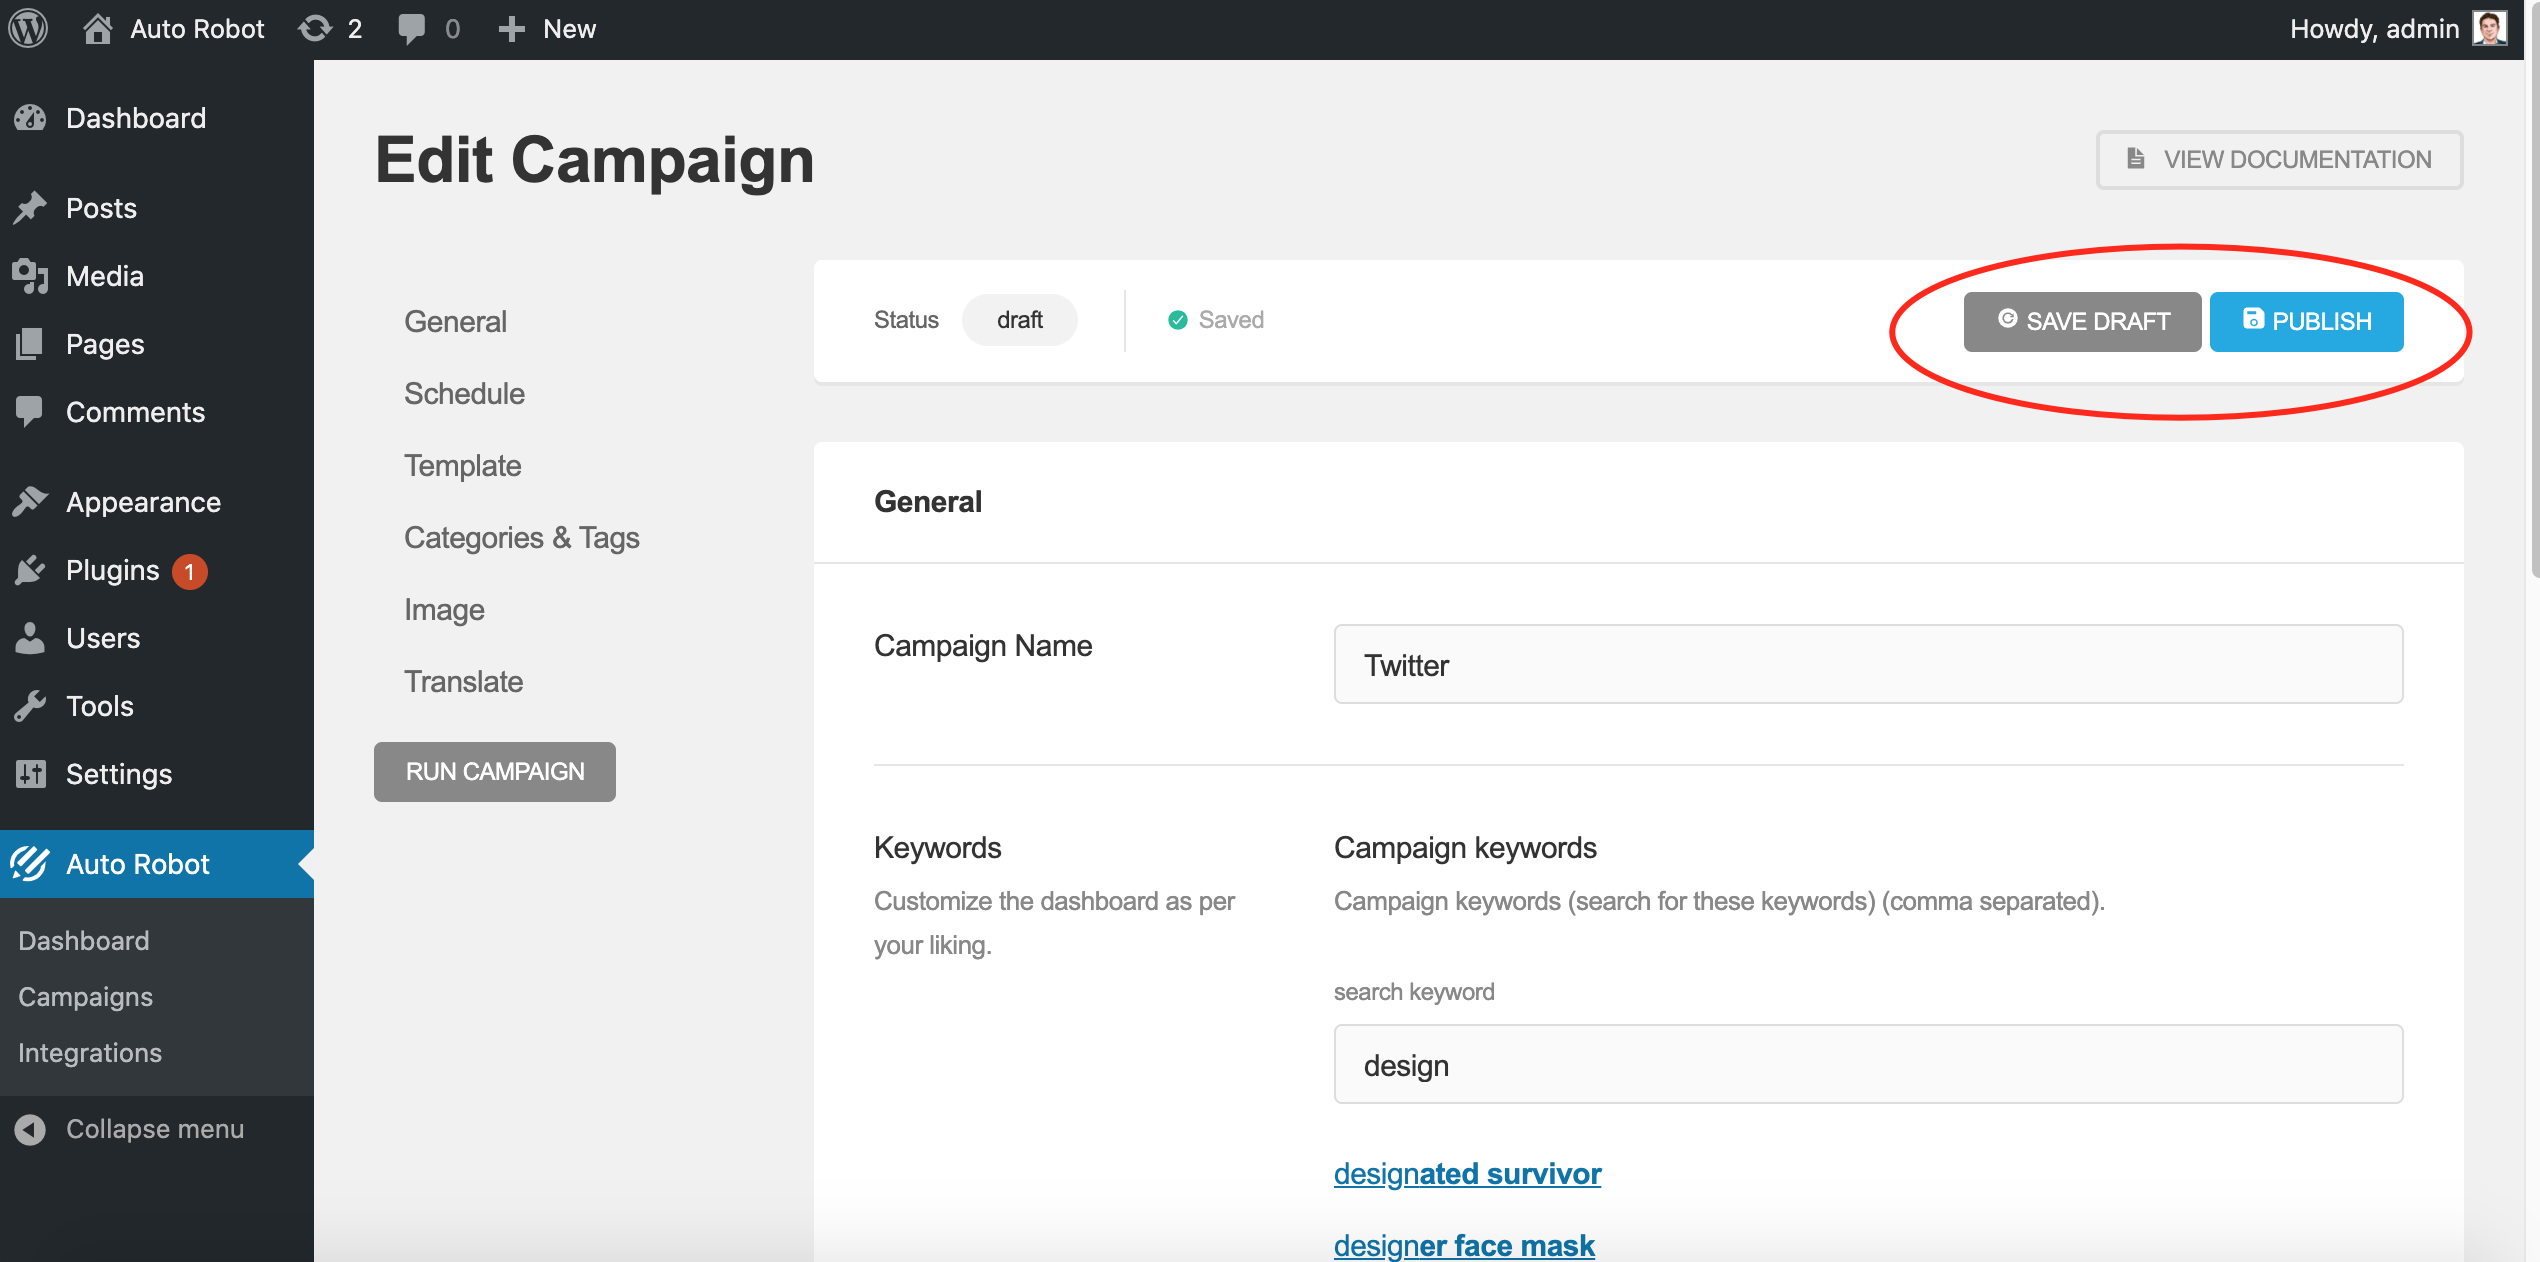Click the admin avatar thumbnail
This screenshot has width=2540, height=1262.
point(2489,28)
